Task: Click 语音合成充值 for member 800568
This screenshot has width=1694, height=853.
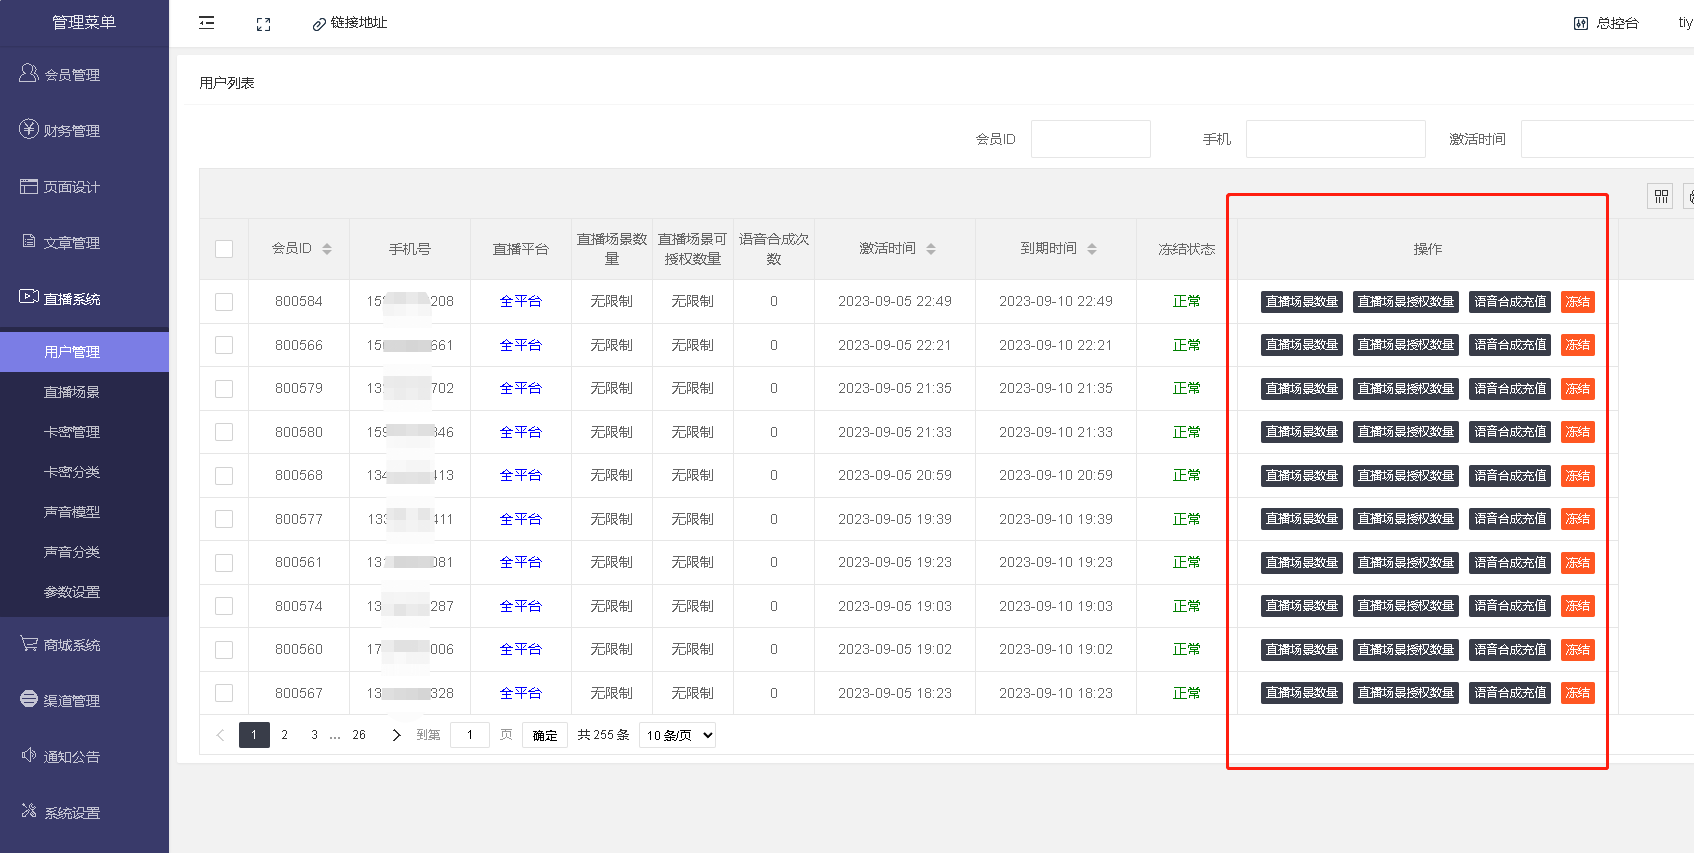Action: tap(1510, 476)
